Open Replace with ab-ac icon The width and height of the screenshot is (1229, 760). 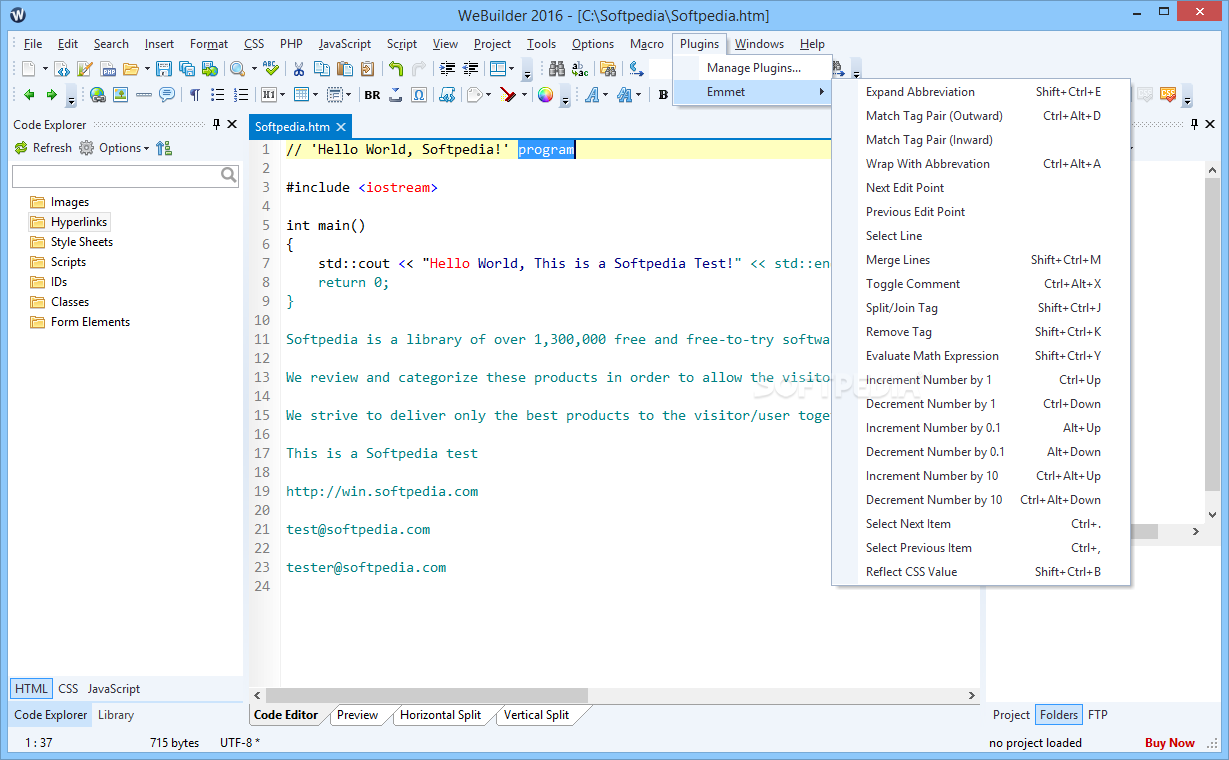coord(580,69)
